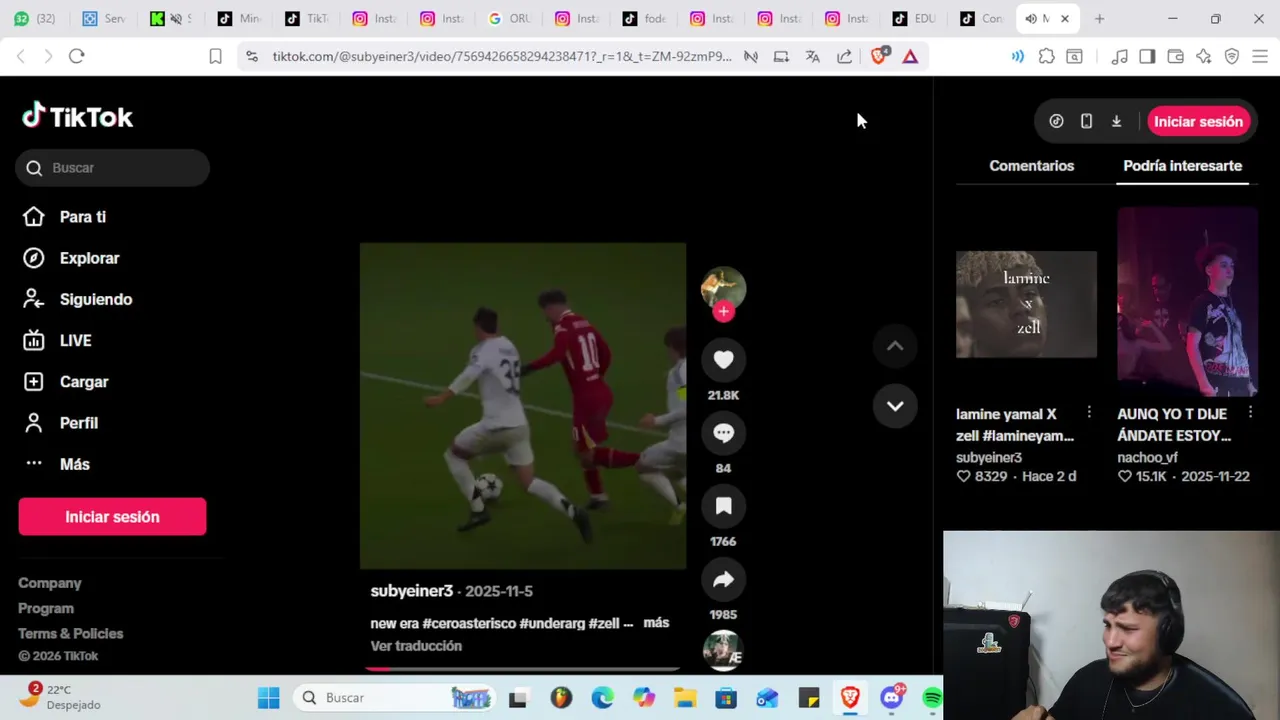1280x720 pixels.
Task: Click the phone app icon in header
Action: coord(1086,122)
